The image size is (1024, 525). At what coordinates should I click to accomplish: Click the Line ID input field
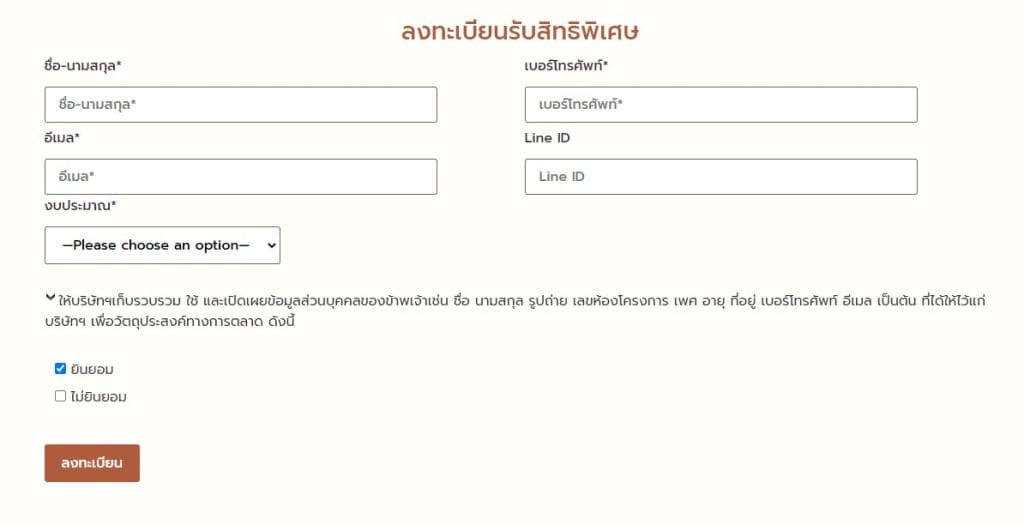720,177
